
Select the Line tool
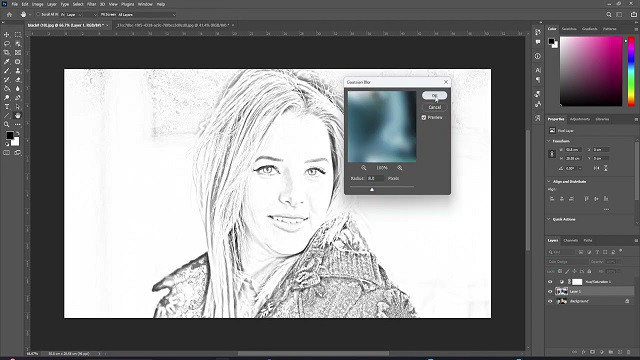(7, 116)
